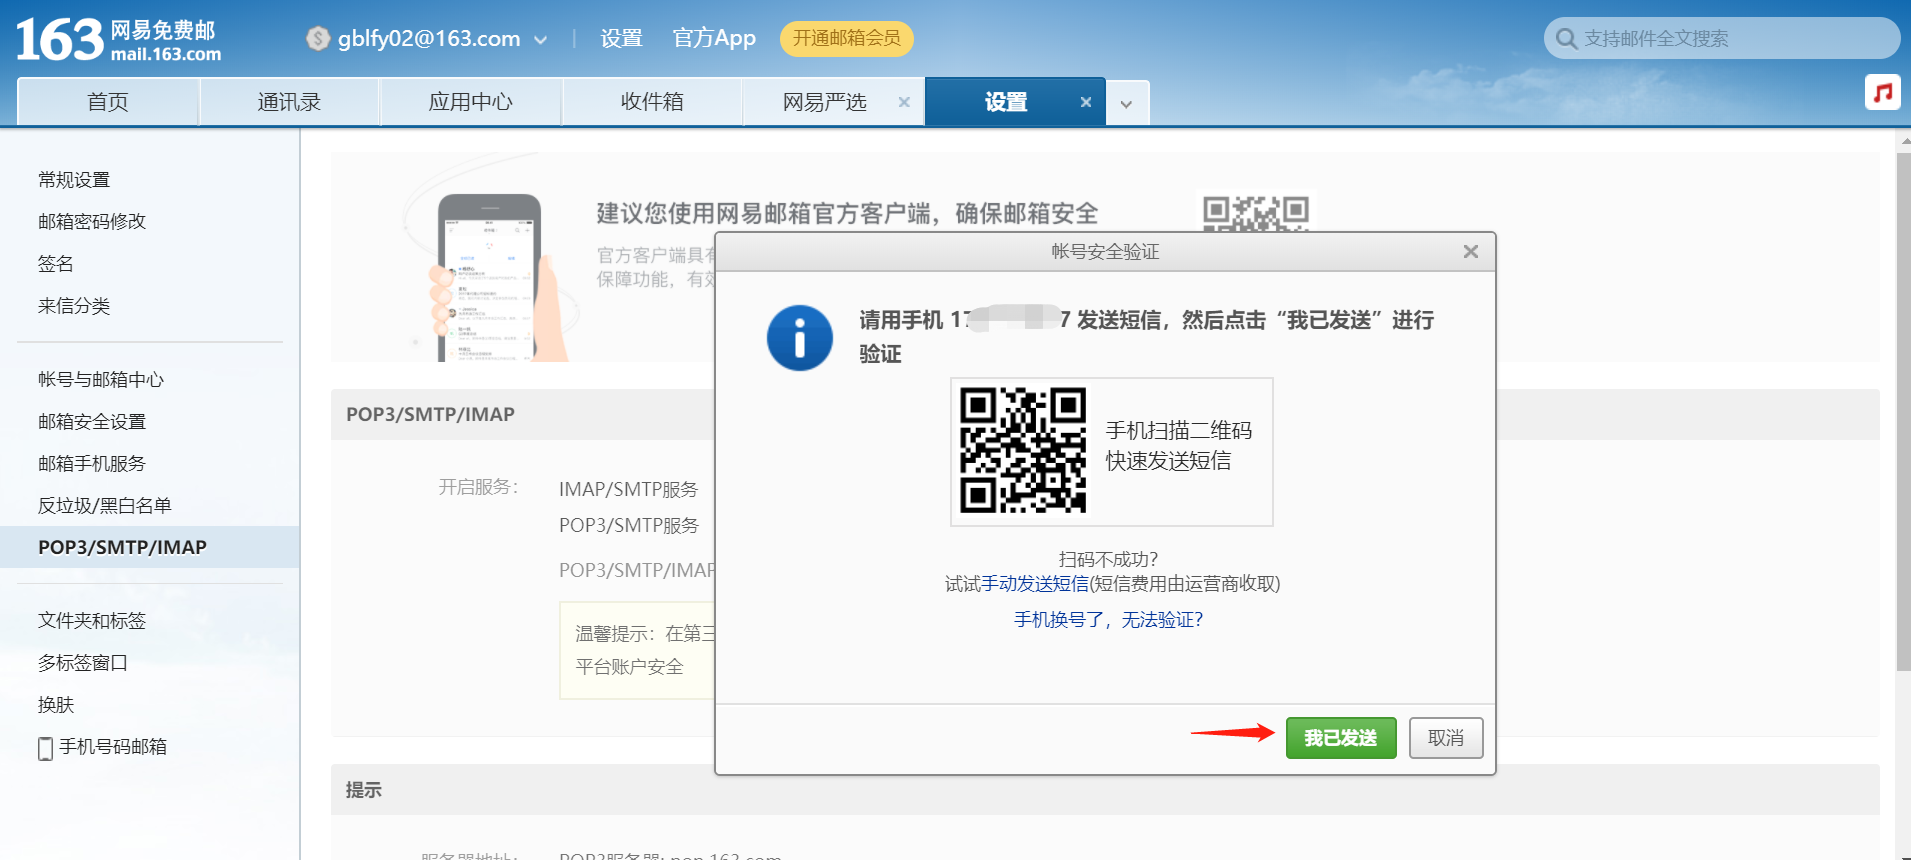Open 换肤 in sidebar
Viewport: 1911px width, 860px height.
coord(56,705)
